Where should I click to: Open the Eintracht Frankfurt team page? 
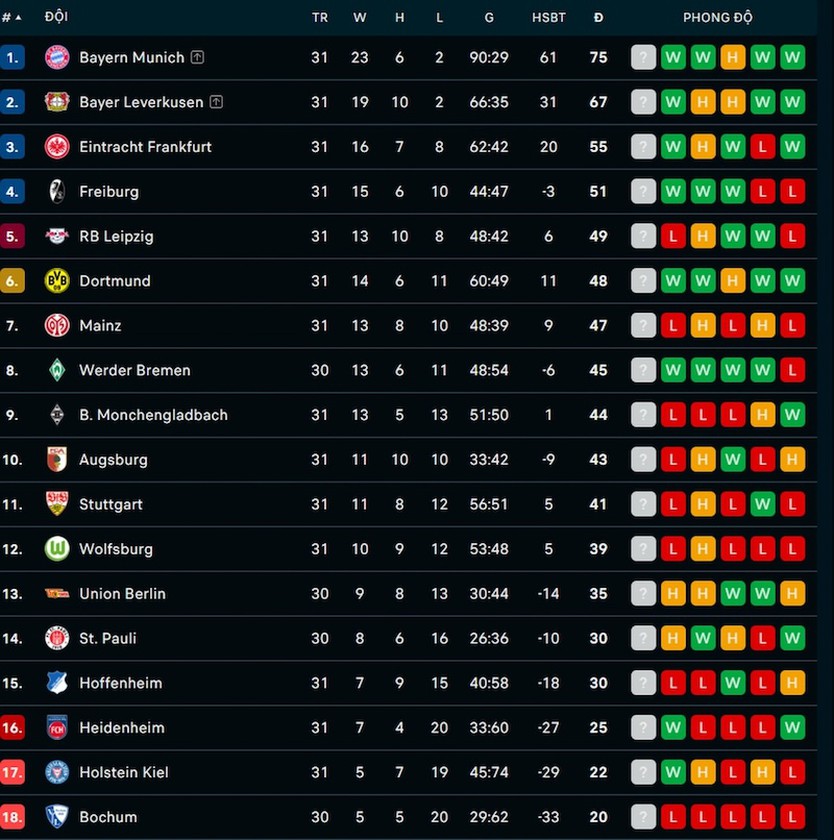145,147
